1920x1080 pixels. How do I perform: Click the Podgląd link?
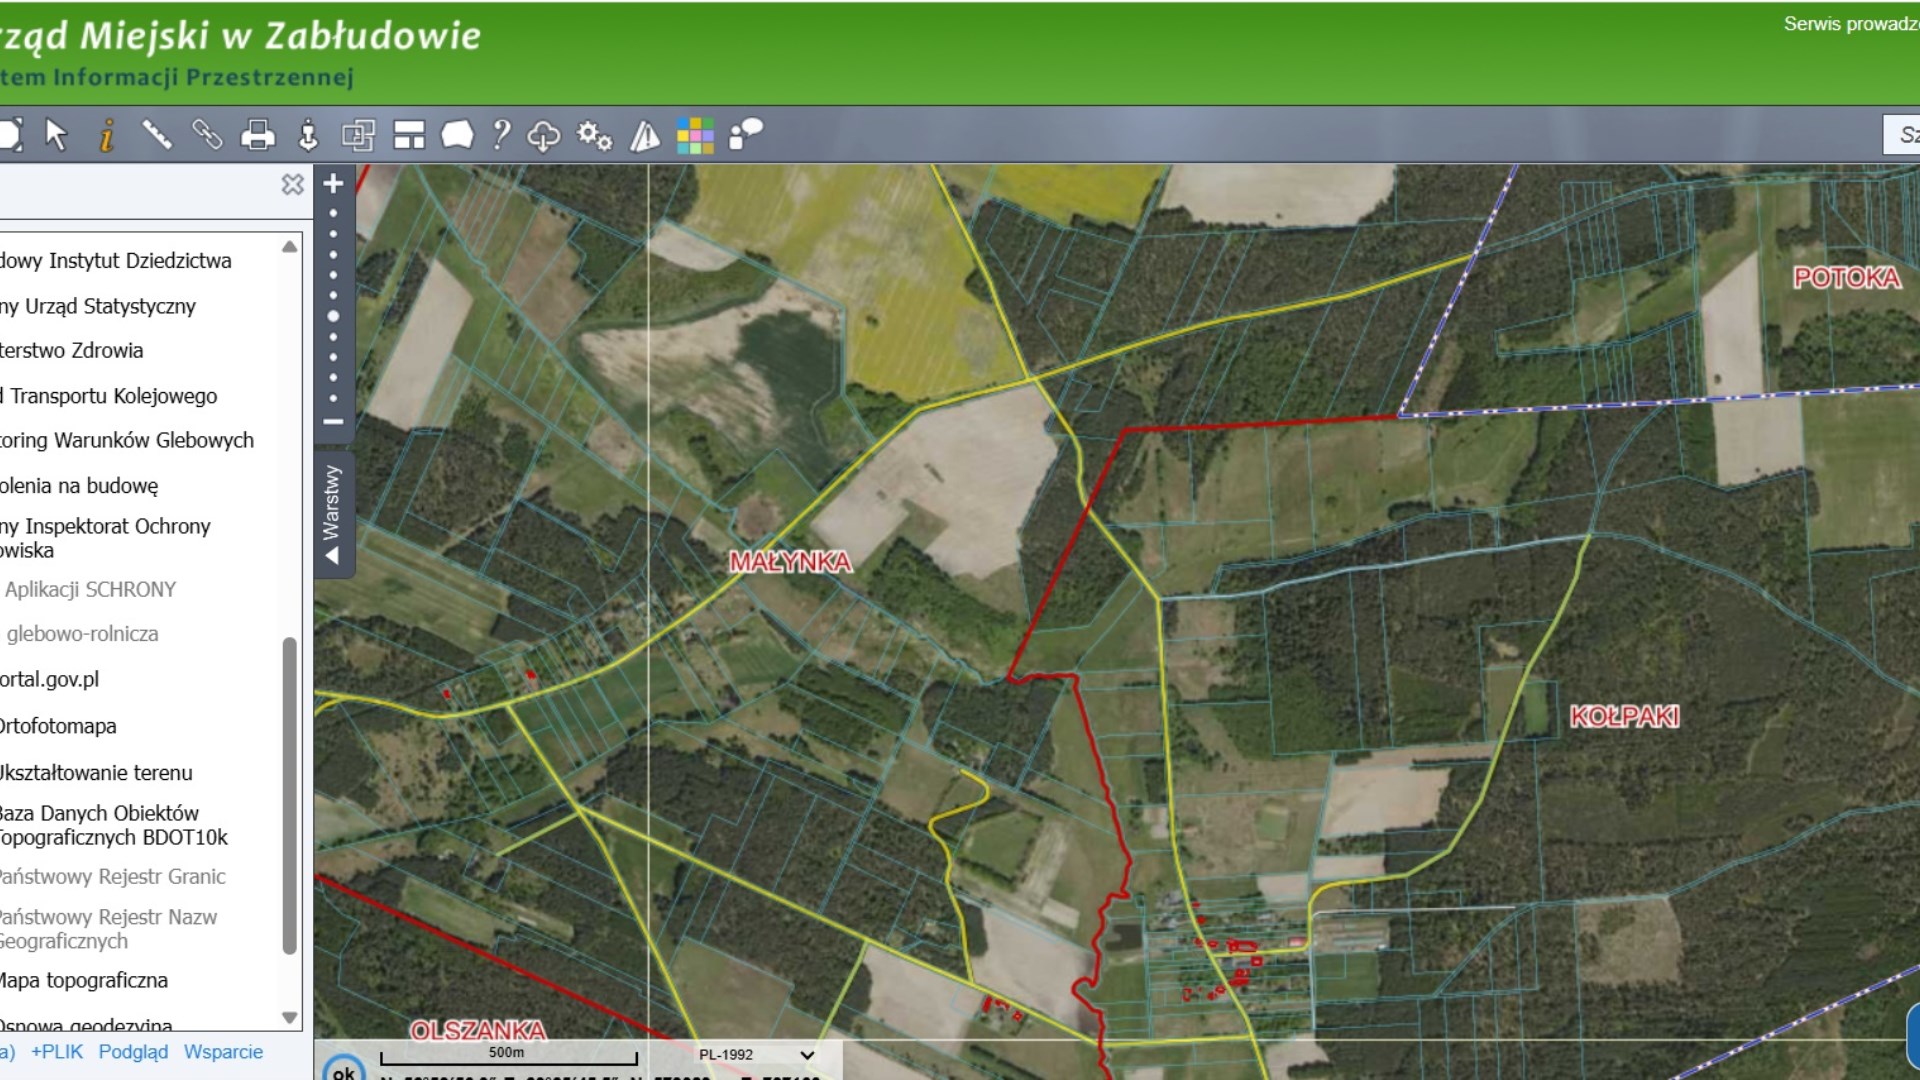pos(133,1052)
